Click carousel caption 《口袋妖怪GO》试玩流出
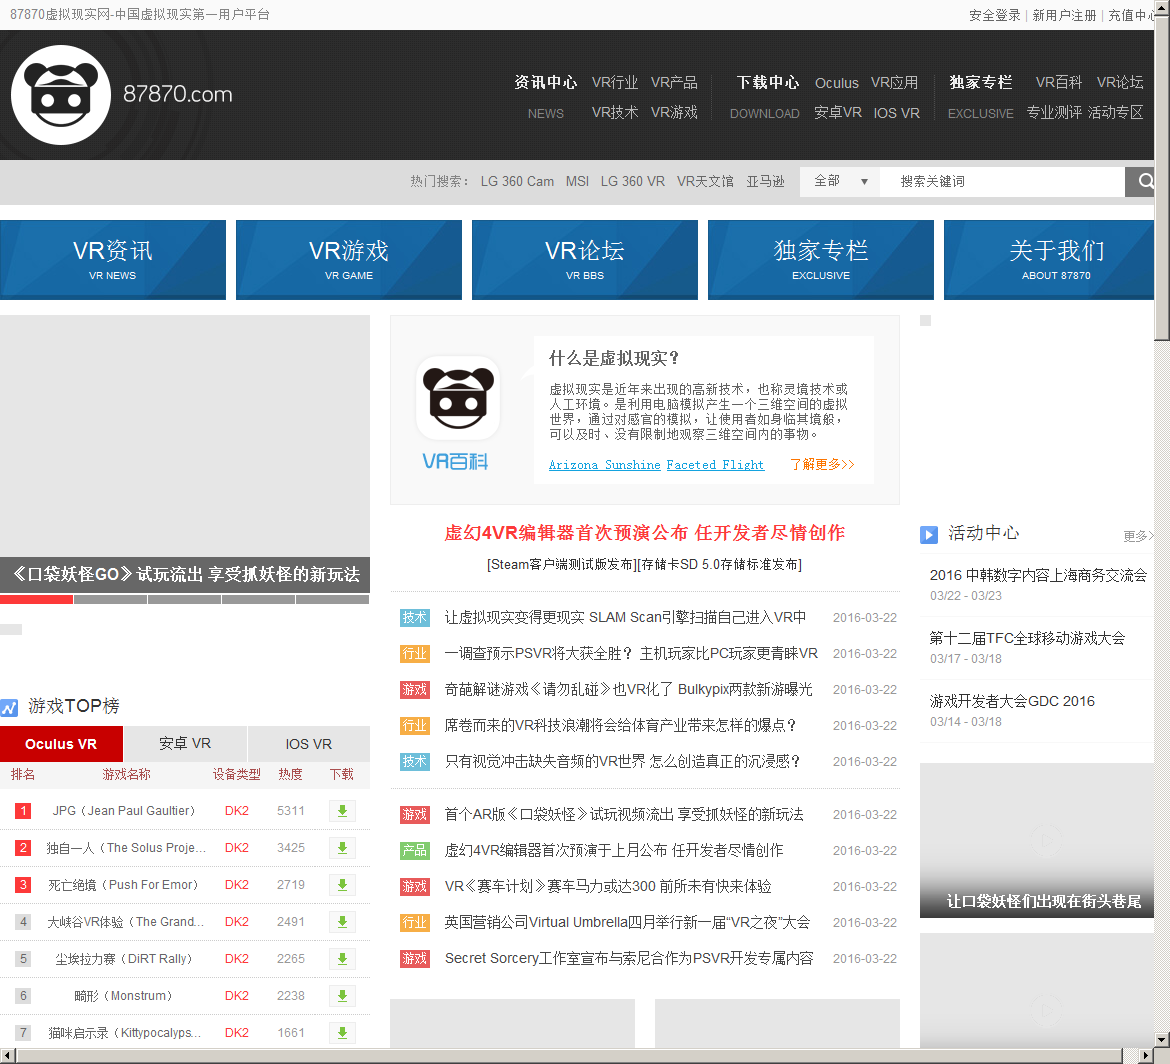 coord(186,575)
